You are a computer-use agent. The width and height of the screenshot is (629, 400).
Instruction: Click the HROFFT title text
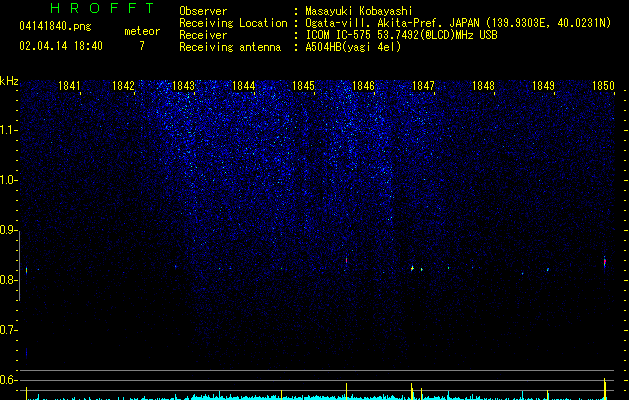[102, 8]
